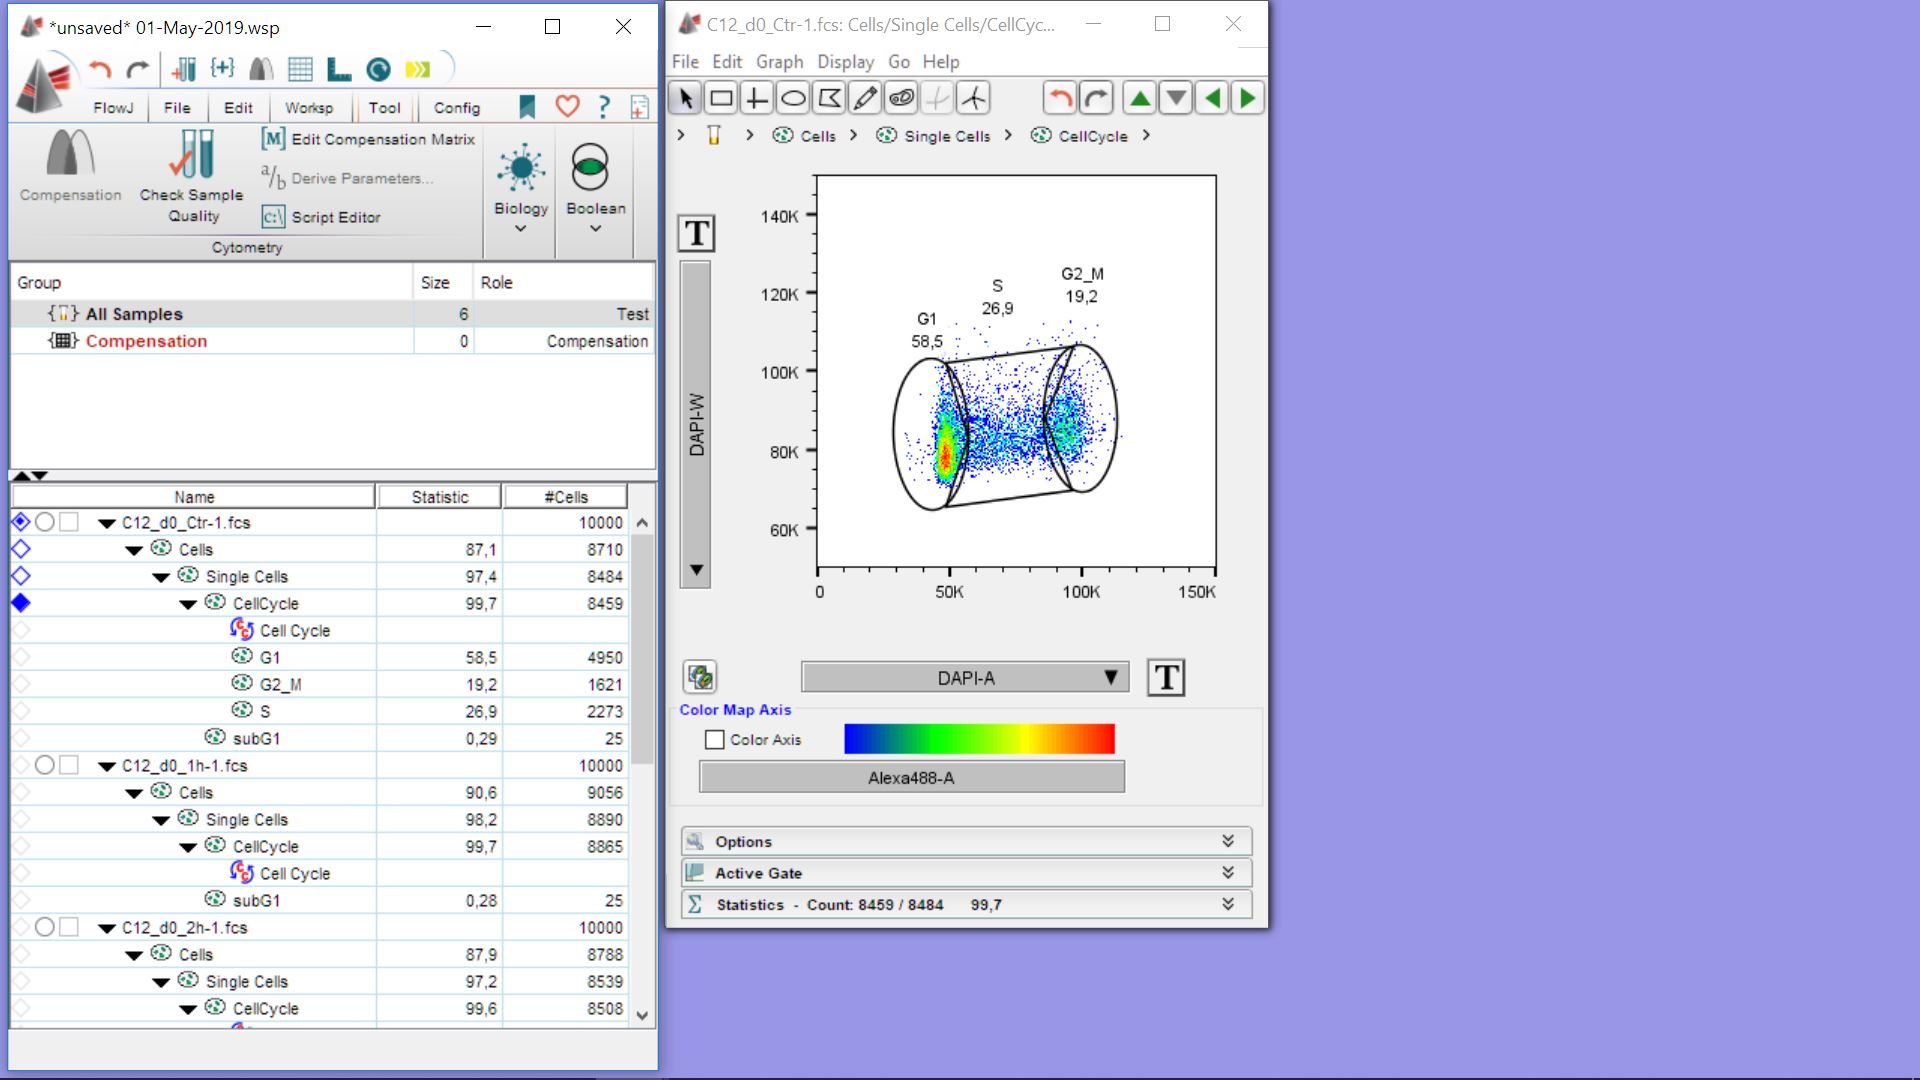The image size is (1920, 1080).
Task: Switch to the Workspace ribbon tab
Action: [x=309, y=108]
